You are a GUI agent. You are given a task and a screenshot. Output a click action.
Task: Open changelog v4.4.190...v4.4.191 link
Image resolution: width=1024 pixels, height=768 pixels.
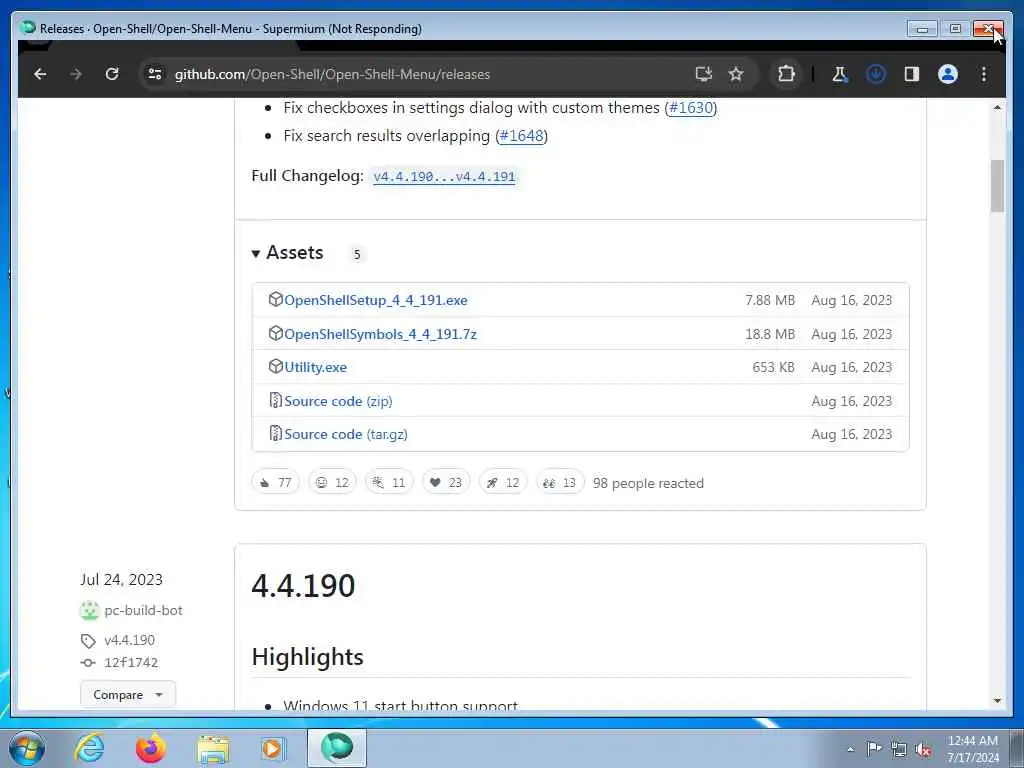click(x=444, y=177)
